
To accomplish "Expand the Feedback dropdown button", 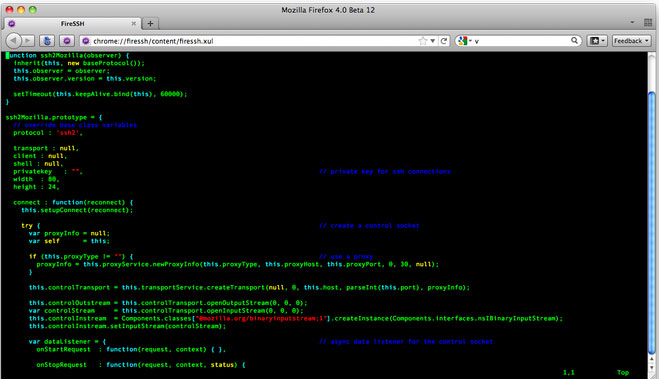I will click(x=631, y=41).
